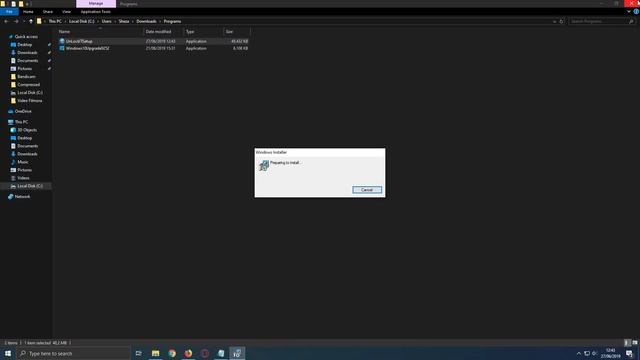Select the Manage contextual tab
This screenshot has height=360, width=640.
pos(96,4)
